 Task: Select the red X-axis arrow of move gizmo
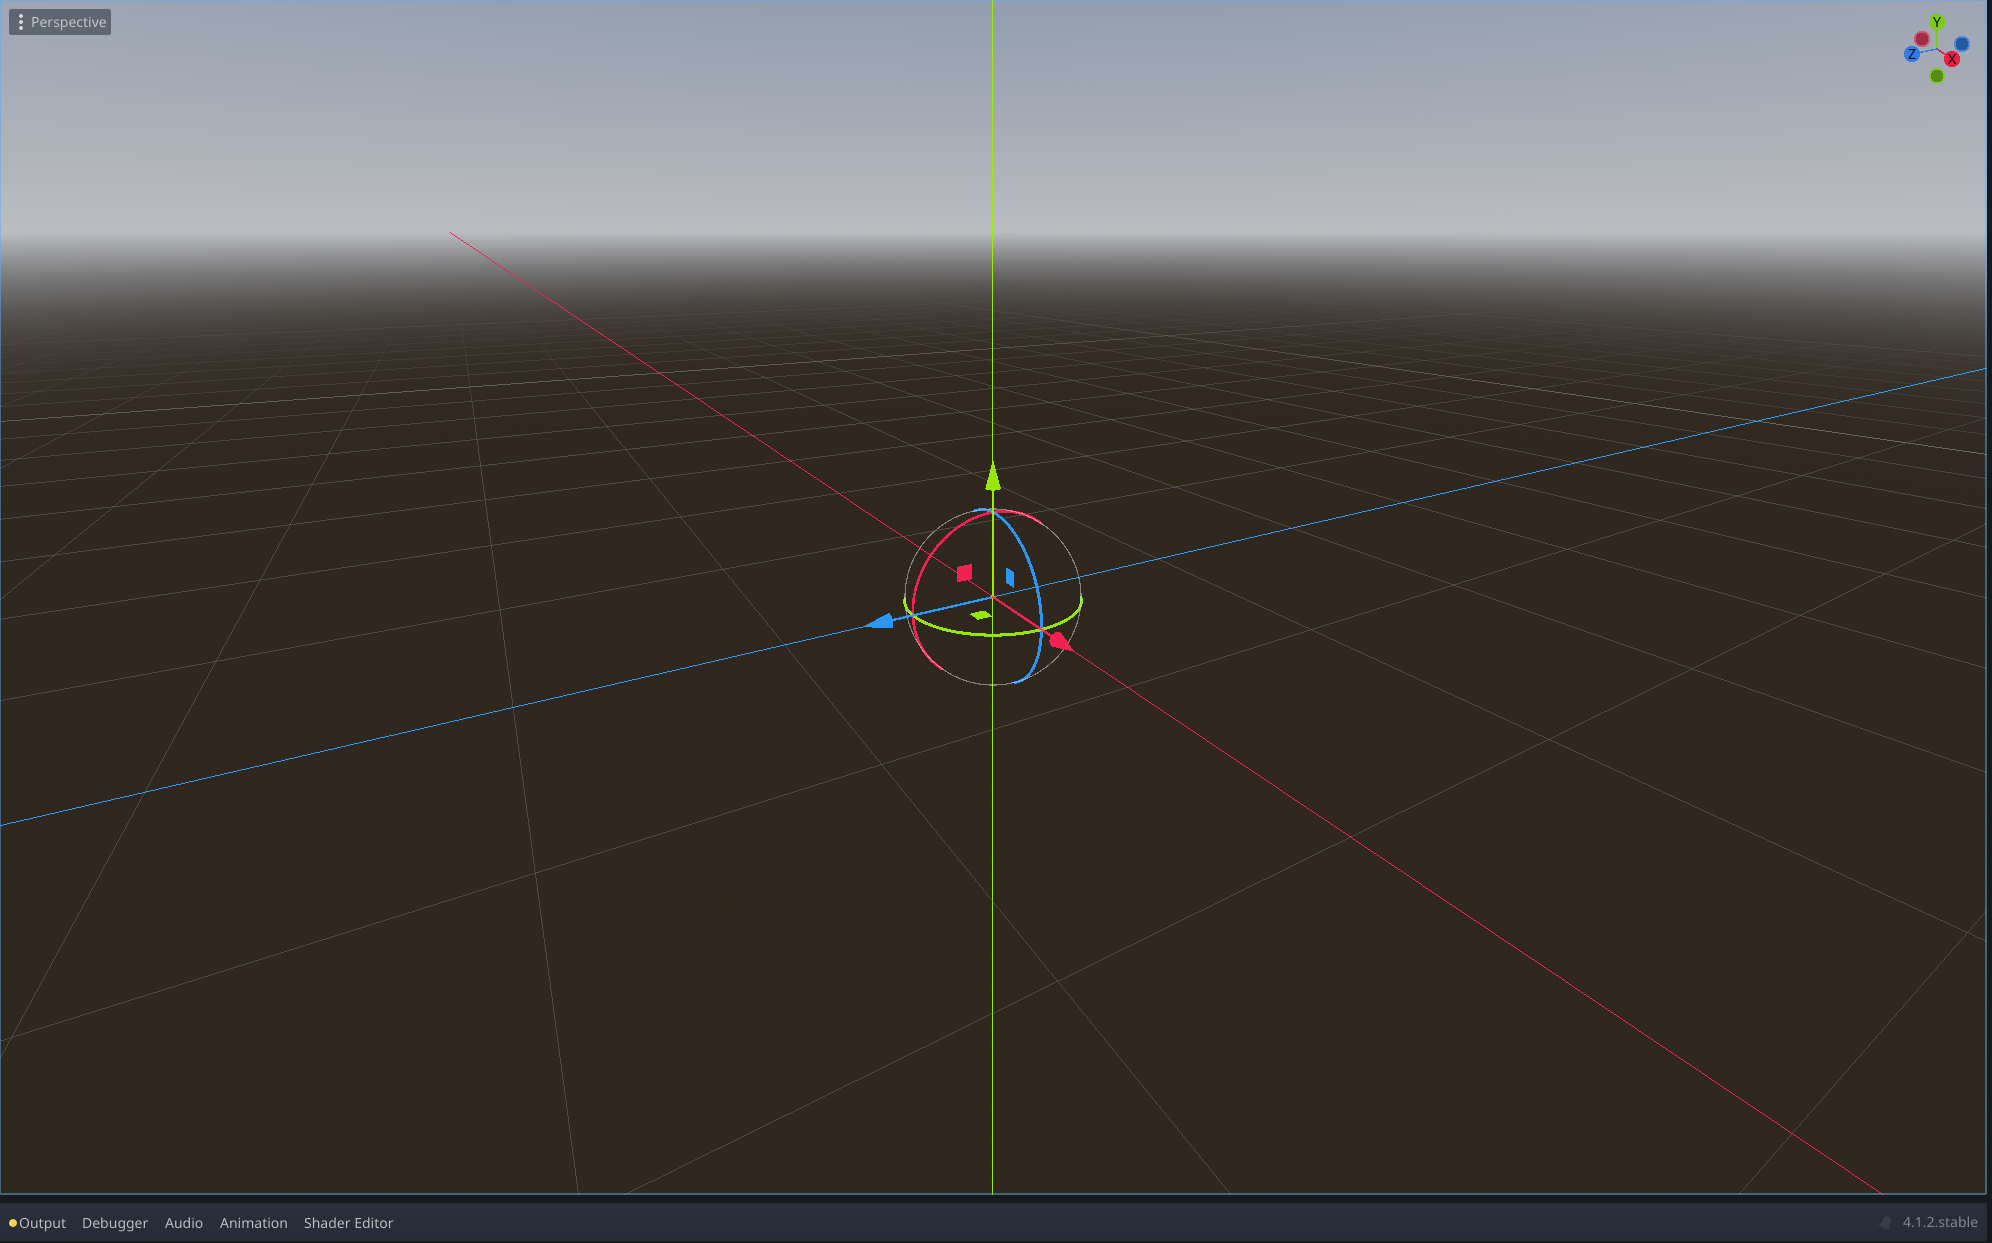tap(1059, 641)
